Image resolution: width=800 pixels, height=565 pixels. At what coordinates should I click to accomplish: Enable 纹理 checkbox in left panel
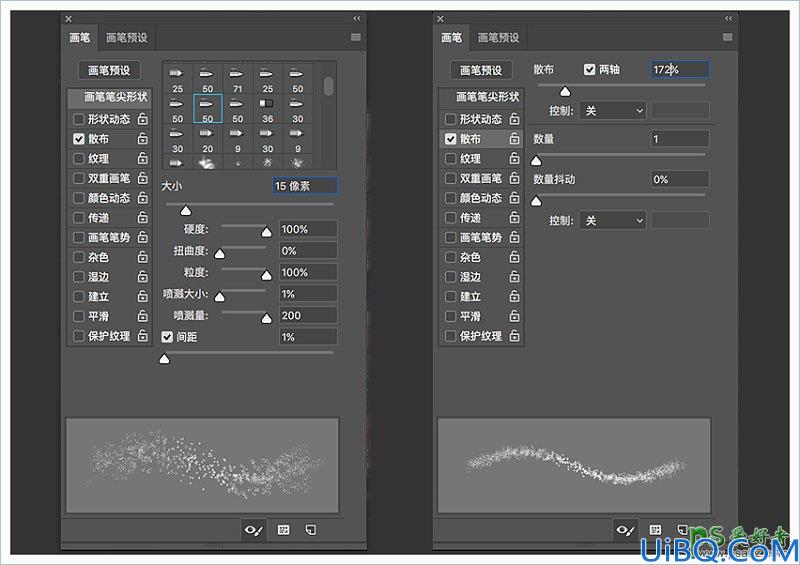pos(79,158)
